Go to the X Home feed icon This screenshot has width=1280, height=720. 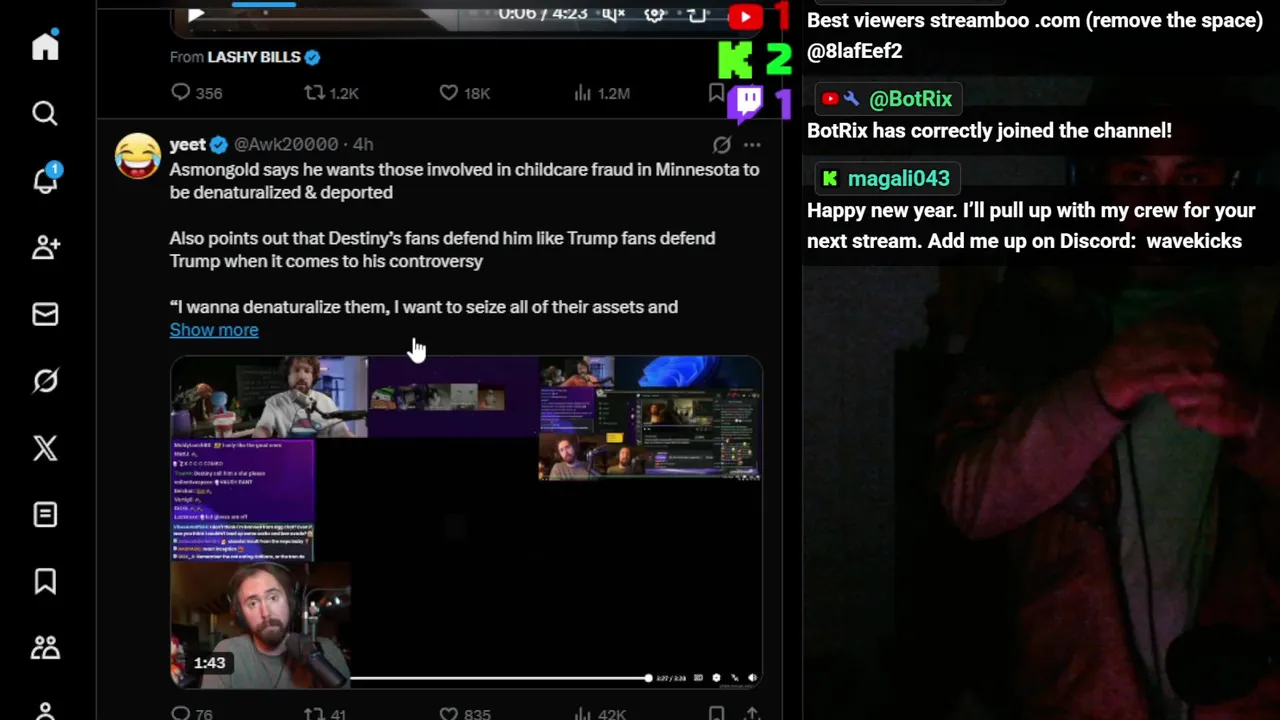pos(45,46)
